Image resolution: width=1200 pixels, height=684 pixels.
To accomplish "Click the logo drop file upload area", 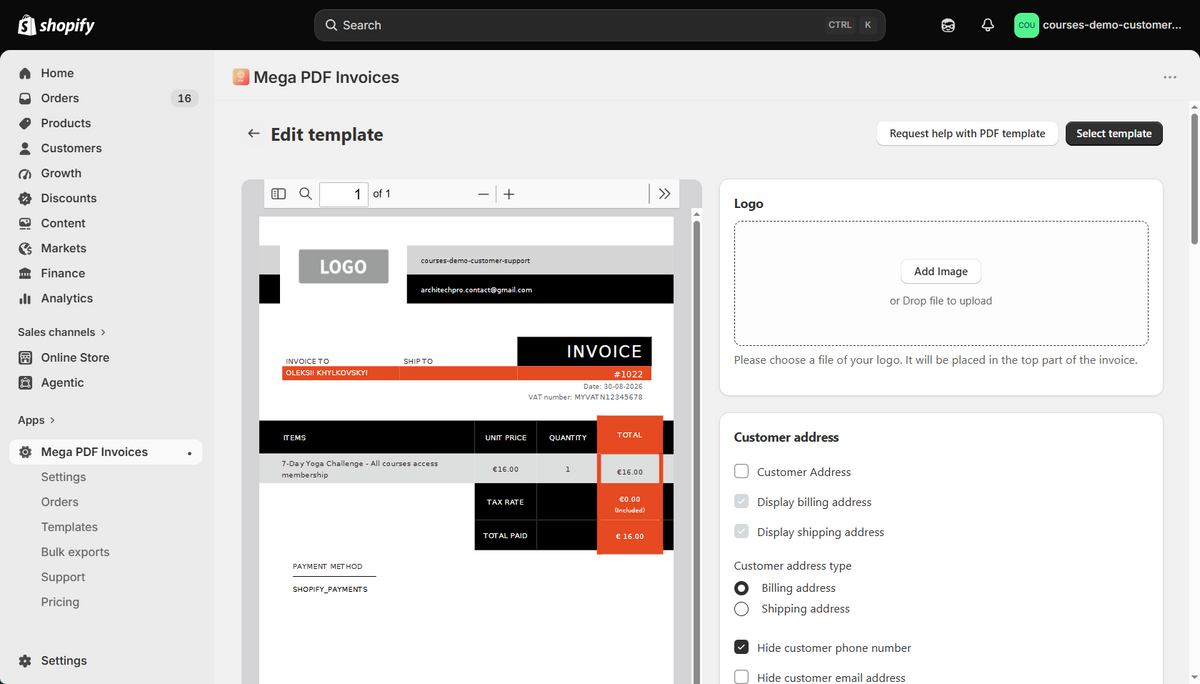I will point(941,283).
